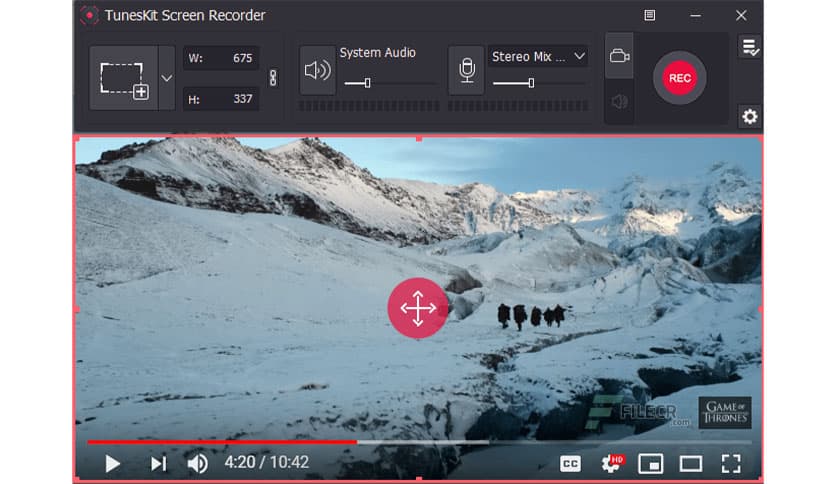
Task: Enter fullscreen on the video player
Action: coord(731,464)
